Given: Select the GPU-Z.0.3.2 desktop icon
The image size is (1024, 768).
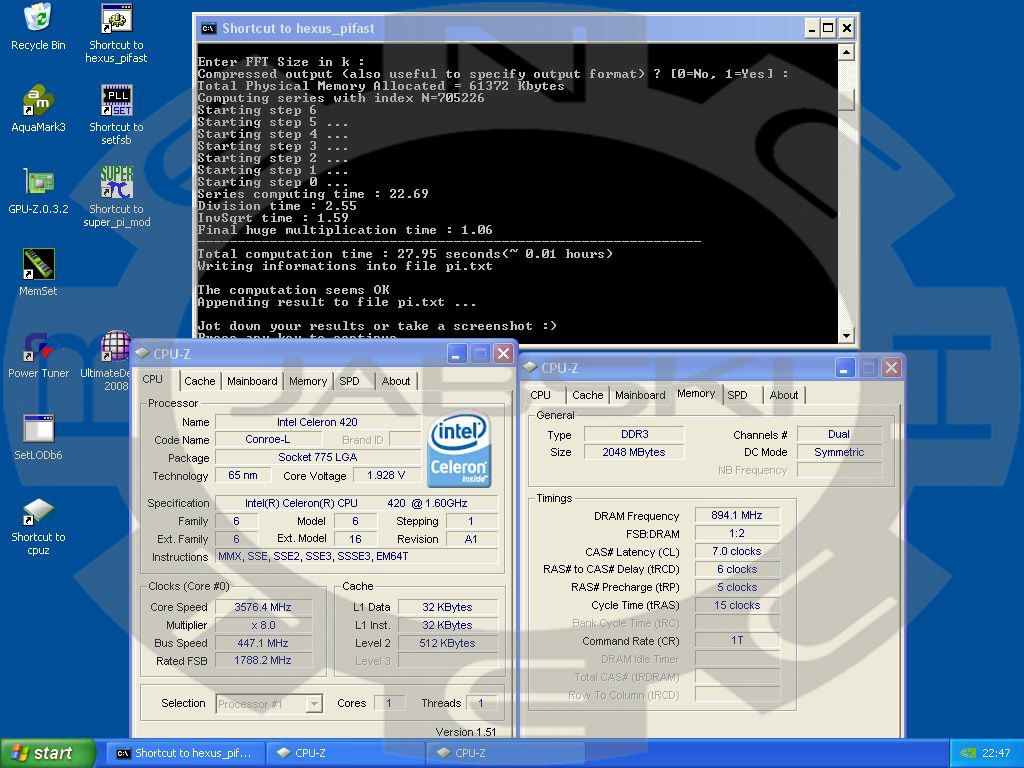Looking at the screenshot, I should (x=38, y=191).
